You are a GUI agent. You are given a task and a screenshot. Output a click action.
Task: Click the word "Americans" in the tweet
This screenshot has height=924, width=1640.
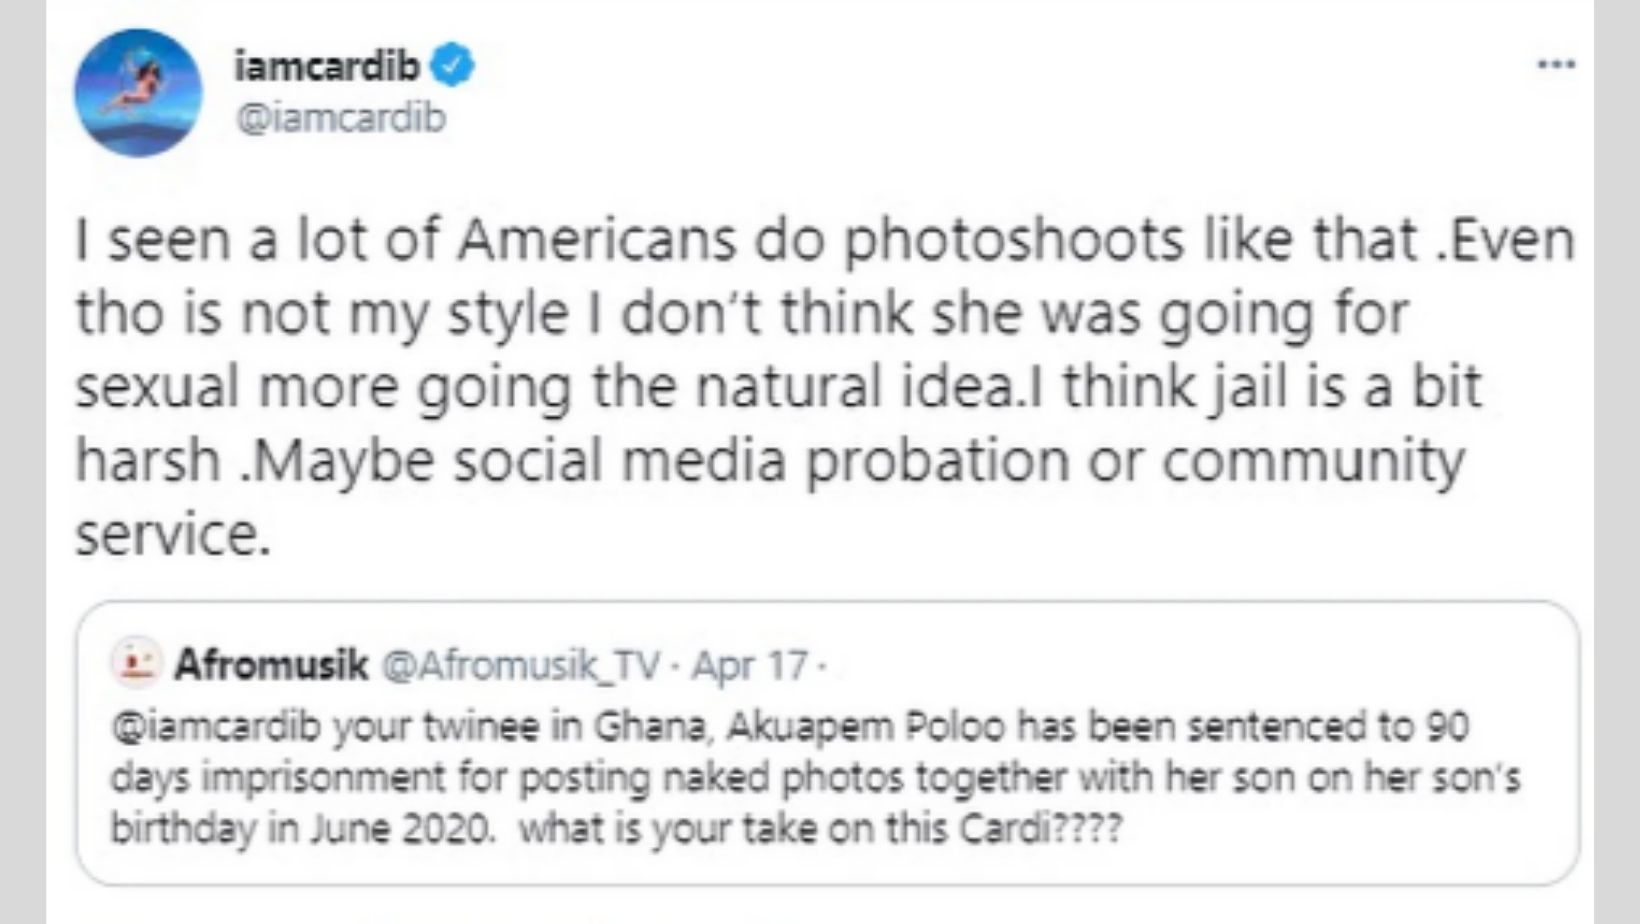click(596, 241)
